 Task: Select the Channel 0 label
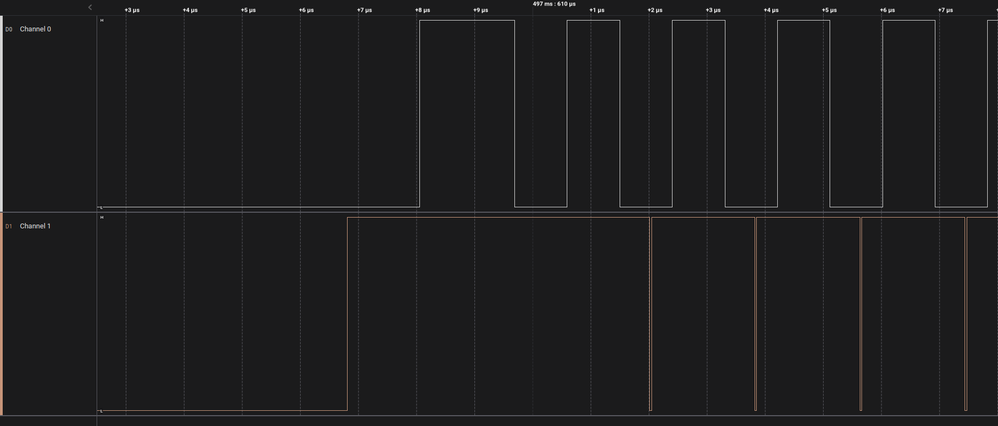tap(36, 29)
